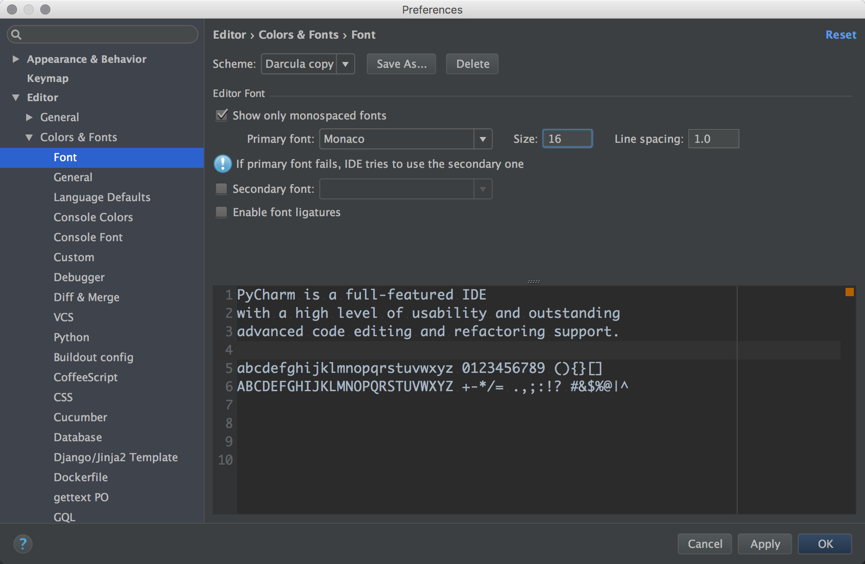The image size is (865, 564).
Task: Collapse the Editor tree node
Action: (15, 98)
